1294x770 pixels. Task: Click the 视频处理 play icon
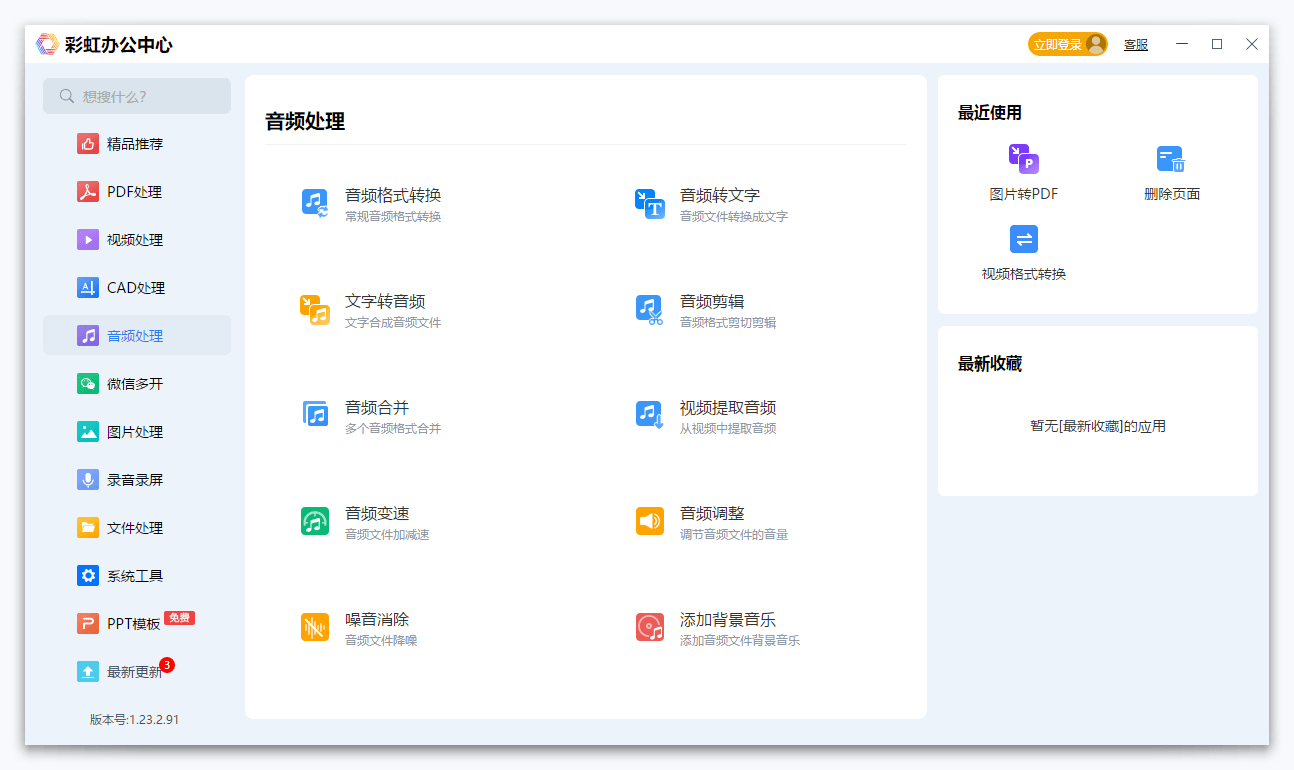point(88,240)
